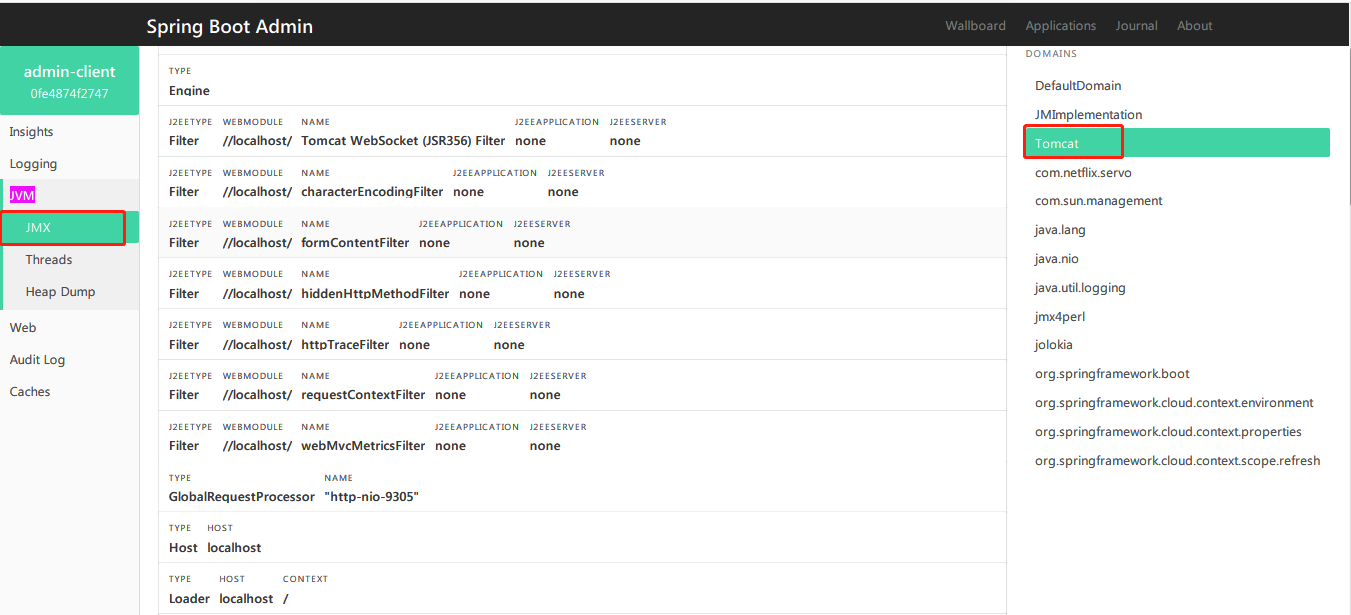The height and width of the screenshot is (615, 1351).
Task: Expand the Host localhost MBean row
Action: tap(582, 538)
